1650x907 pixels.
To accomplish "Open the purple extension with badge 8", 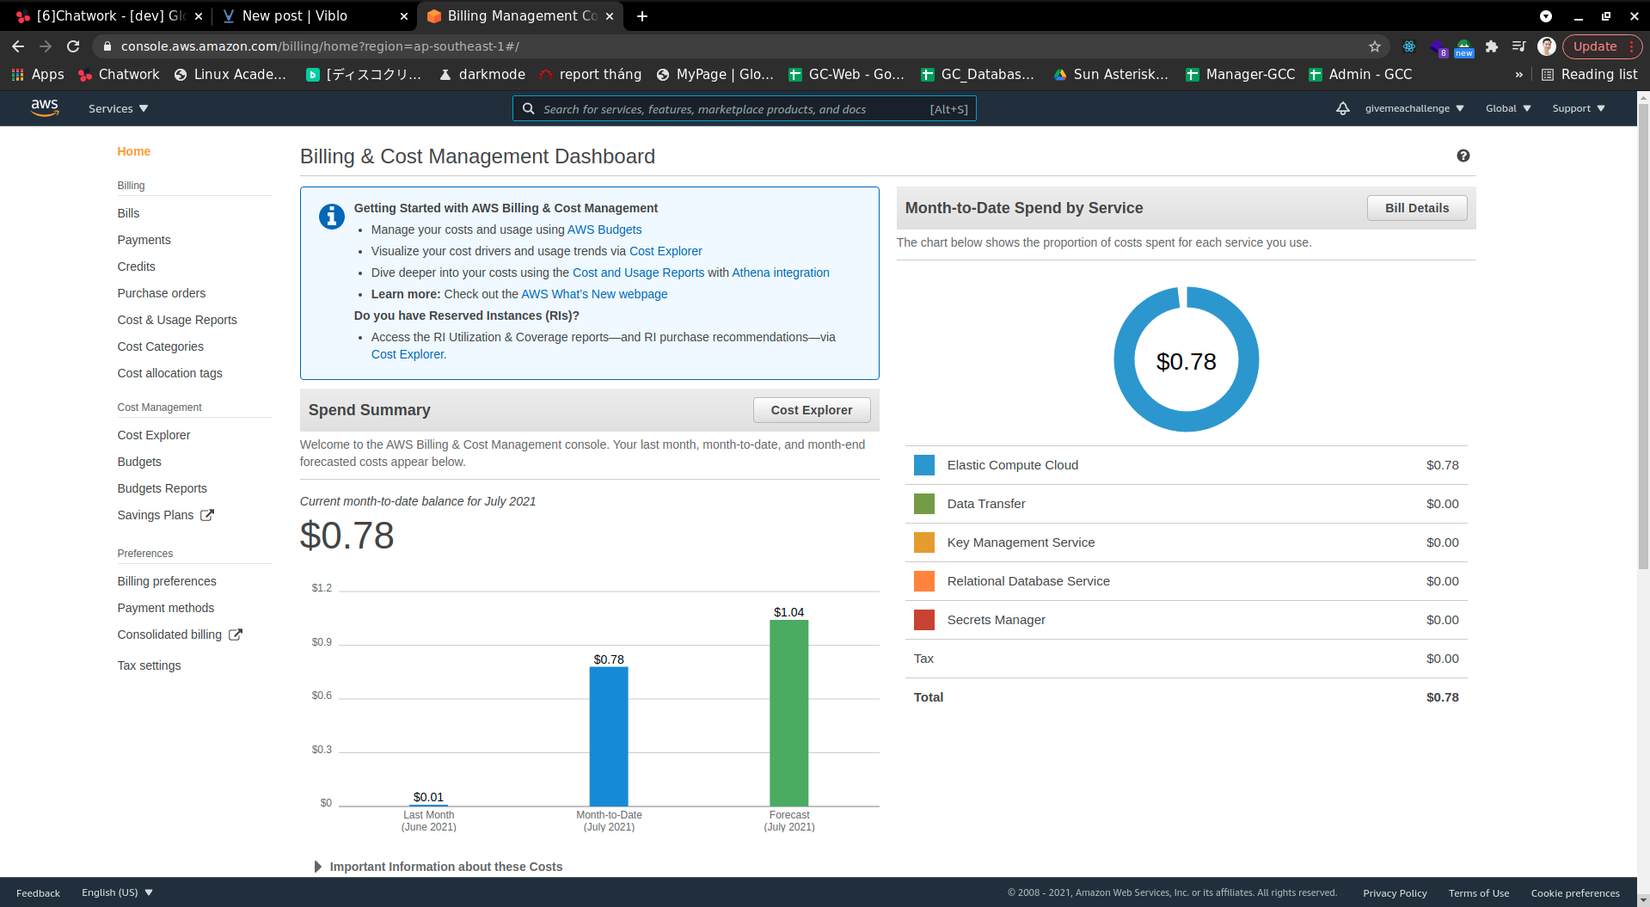I will 1438,47.
